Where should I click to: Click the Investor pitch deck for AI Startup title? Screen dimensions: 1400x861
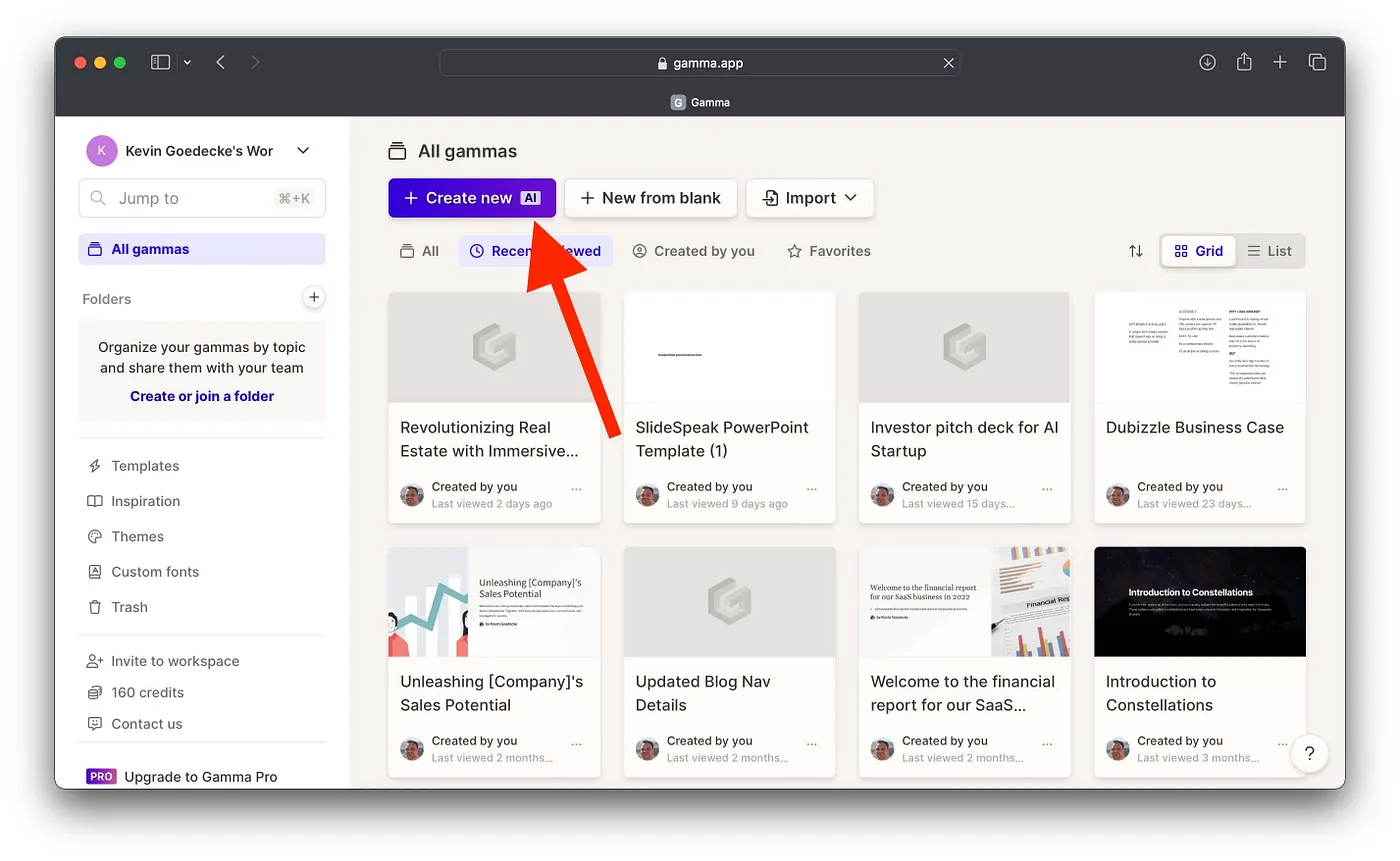point(964,439)
